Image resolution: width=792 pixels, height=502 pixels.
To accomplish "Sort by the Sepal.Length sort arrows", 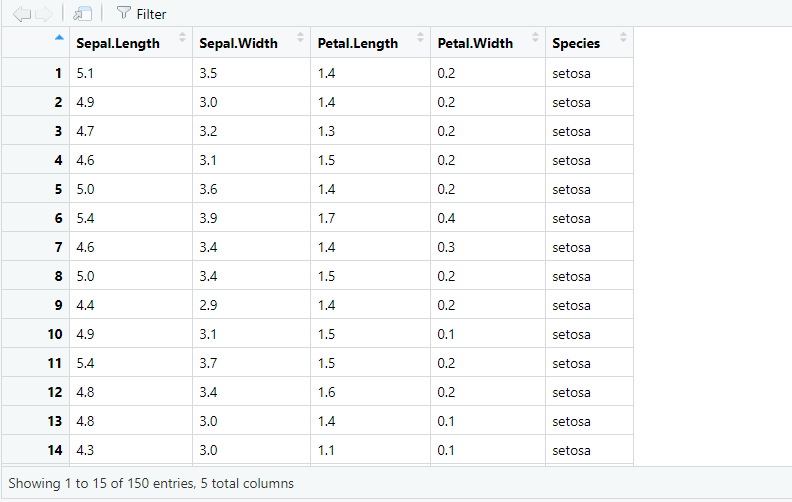I will [182, 38].
